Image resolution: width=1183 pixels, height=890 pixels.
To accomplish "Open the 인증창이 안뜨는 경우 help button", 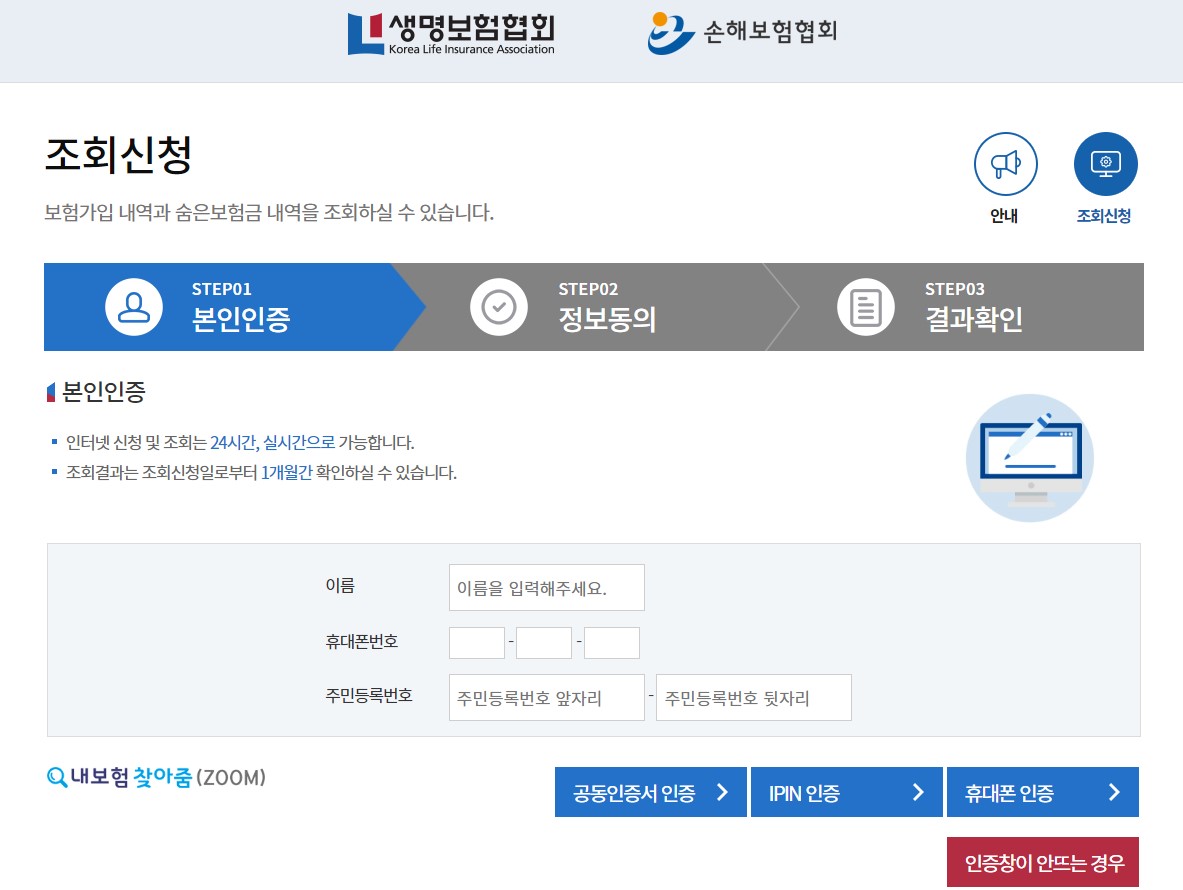I will pyautogui.click(x=1042, y=862).
